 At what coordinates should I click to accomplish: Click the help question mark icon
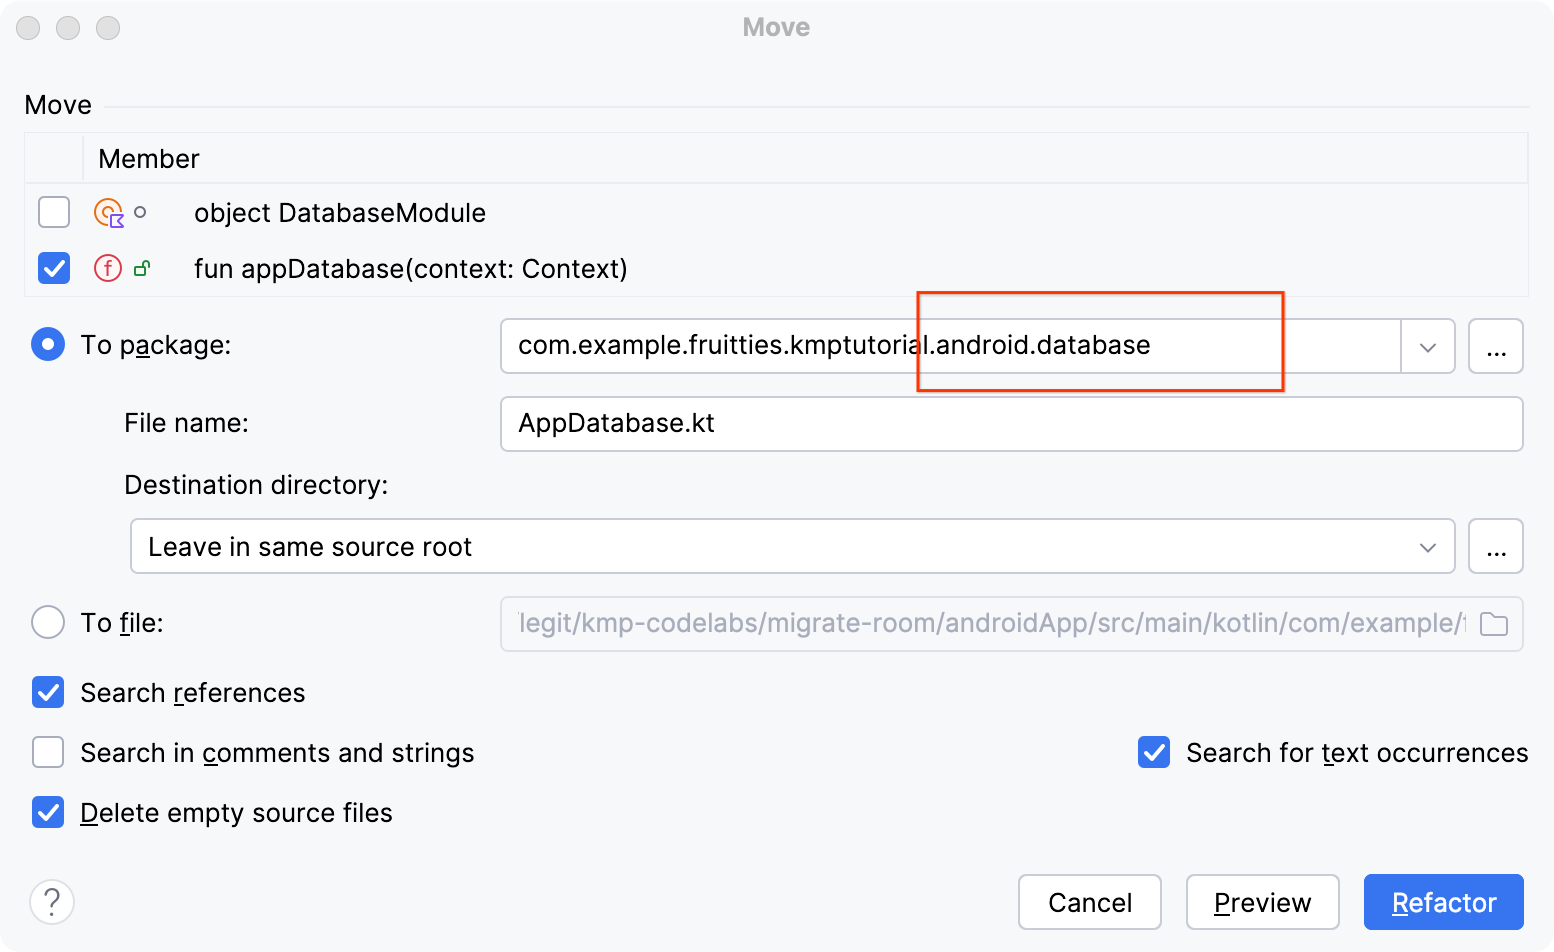point(52,902)
